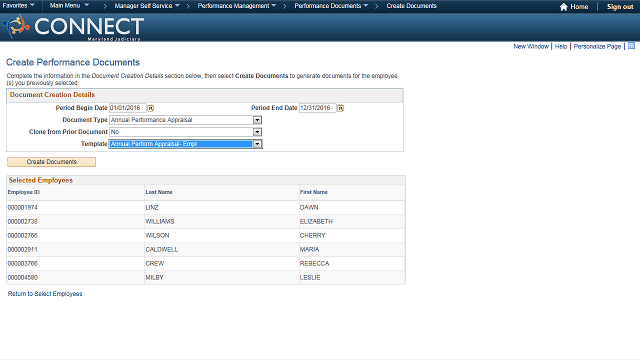
Task: Click first name MARIA
Action: point(309,250)
